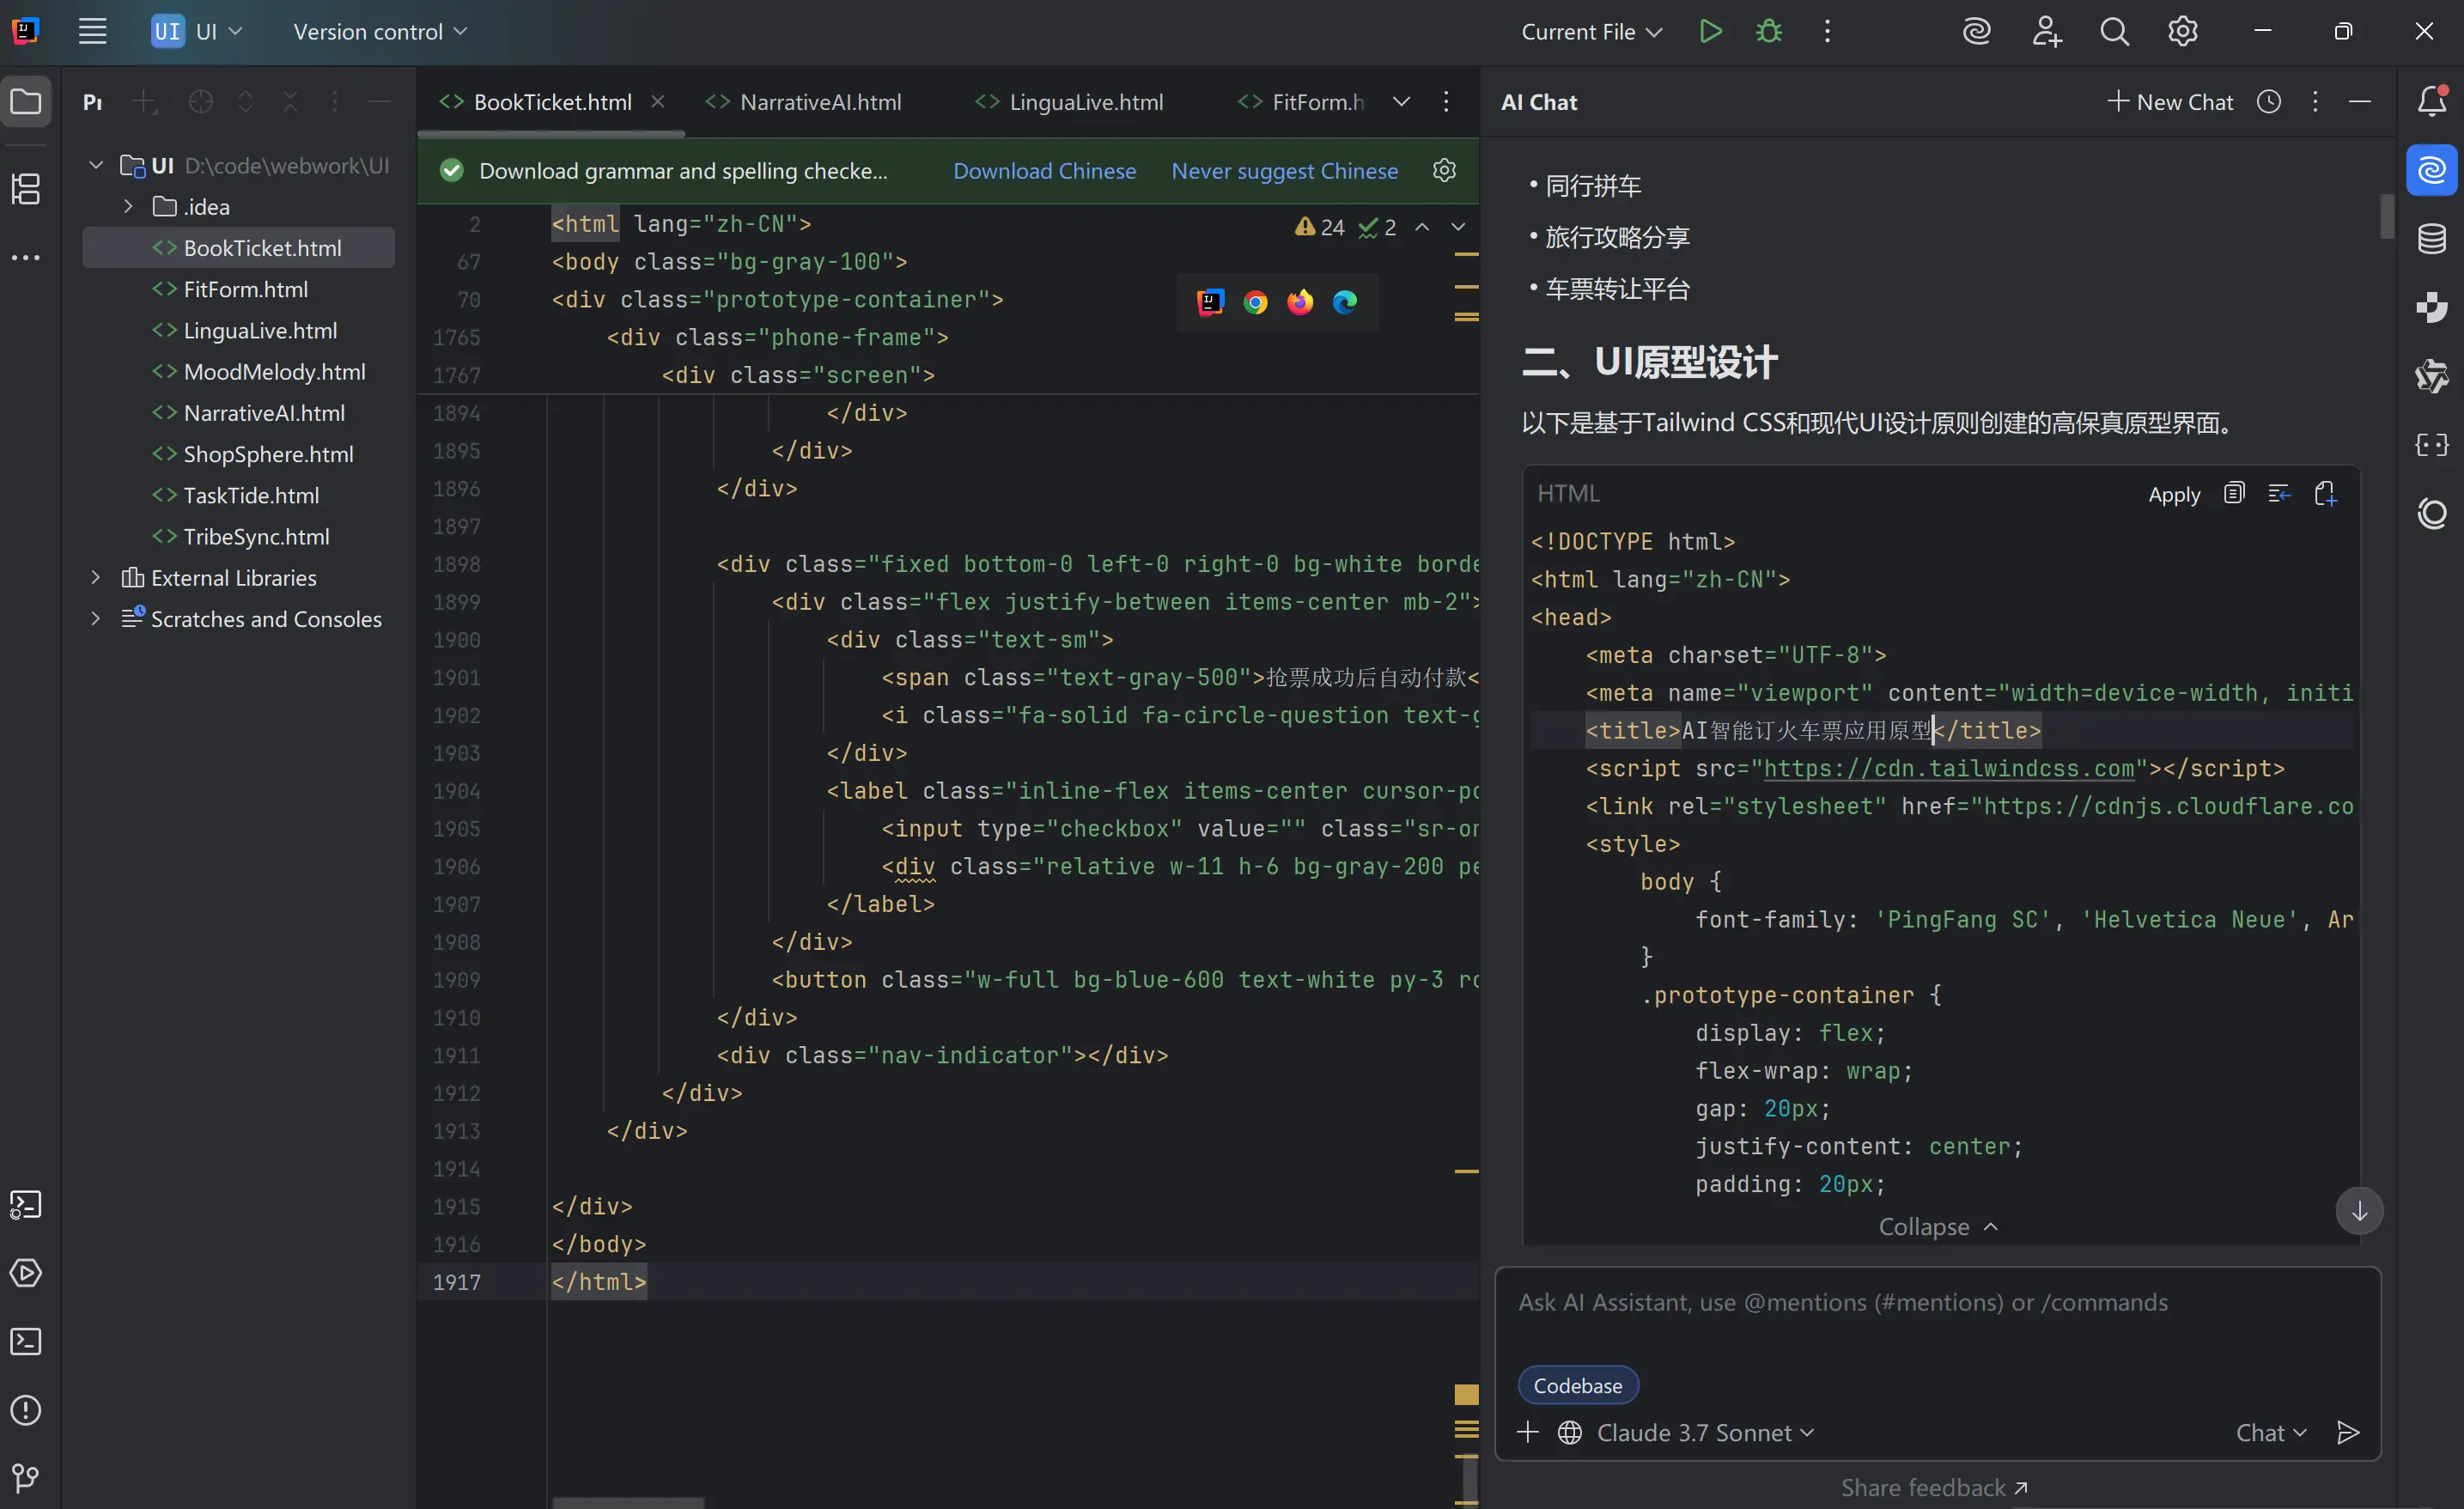2464x1509 pixels.
Task: Open MoodMelody.html in the project tree
Action: [x=273, y=371]
